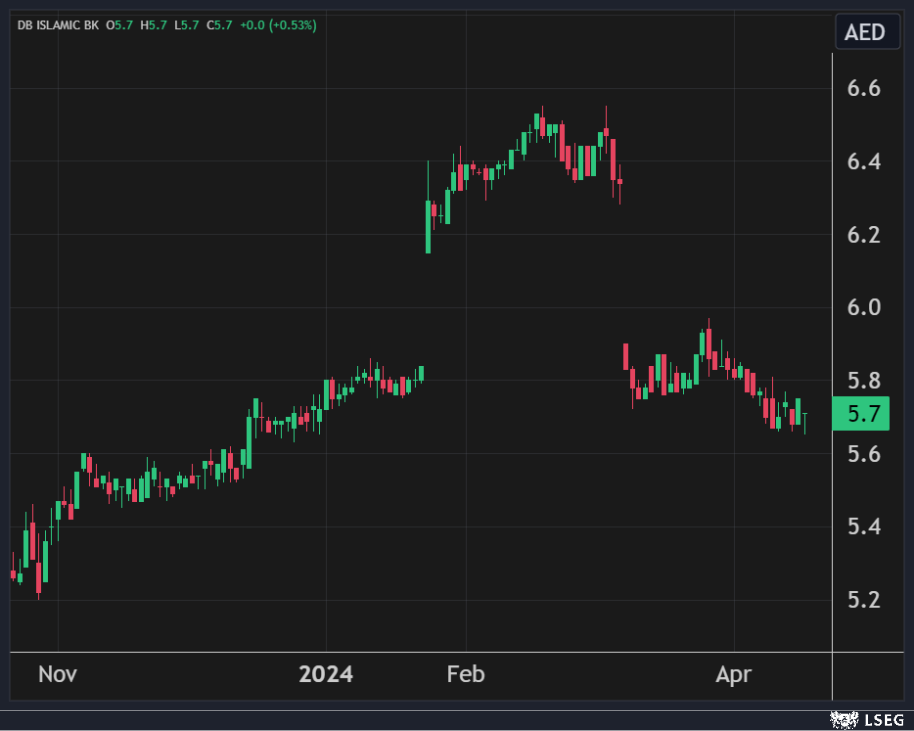Click the 6.2 price axis label
Viewport: 914px width, 731px height.
861,235
